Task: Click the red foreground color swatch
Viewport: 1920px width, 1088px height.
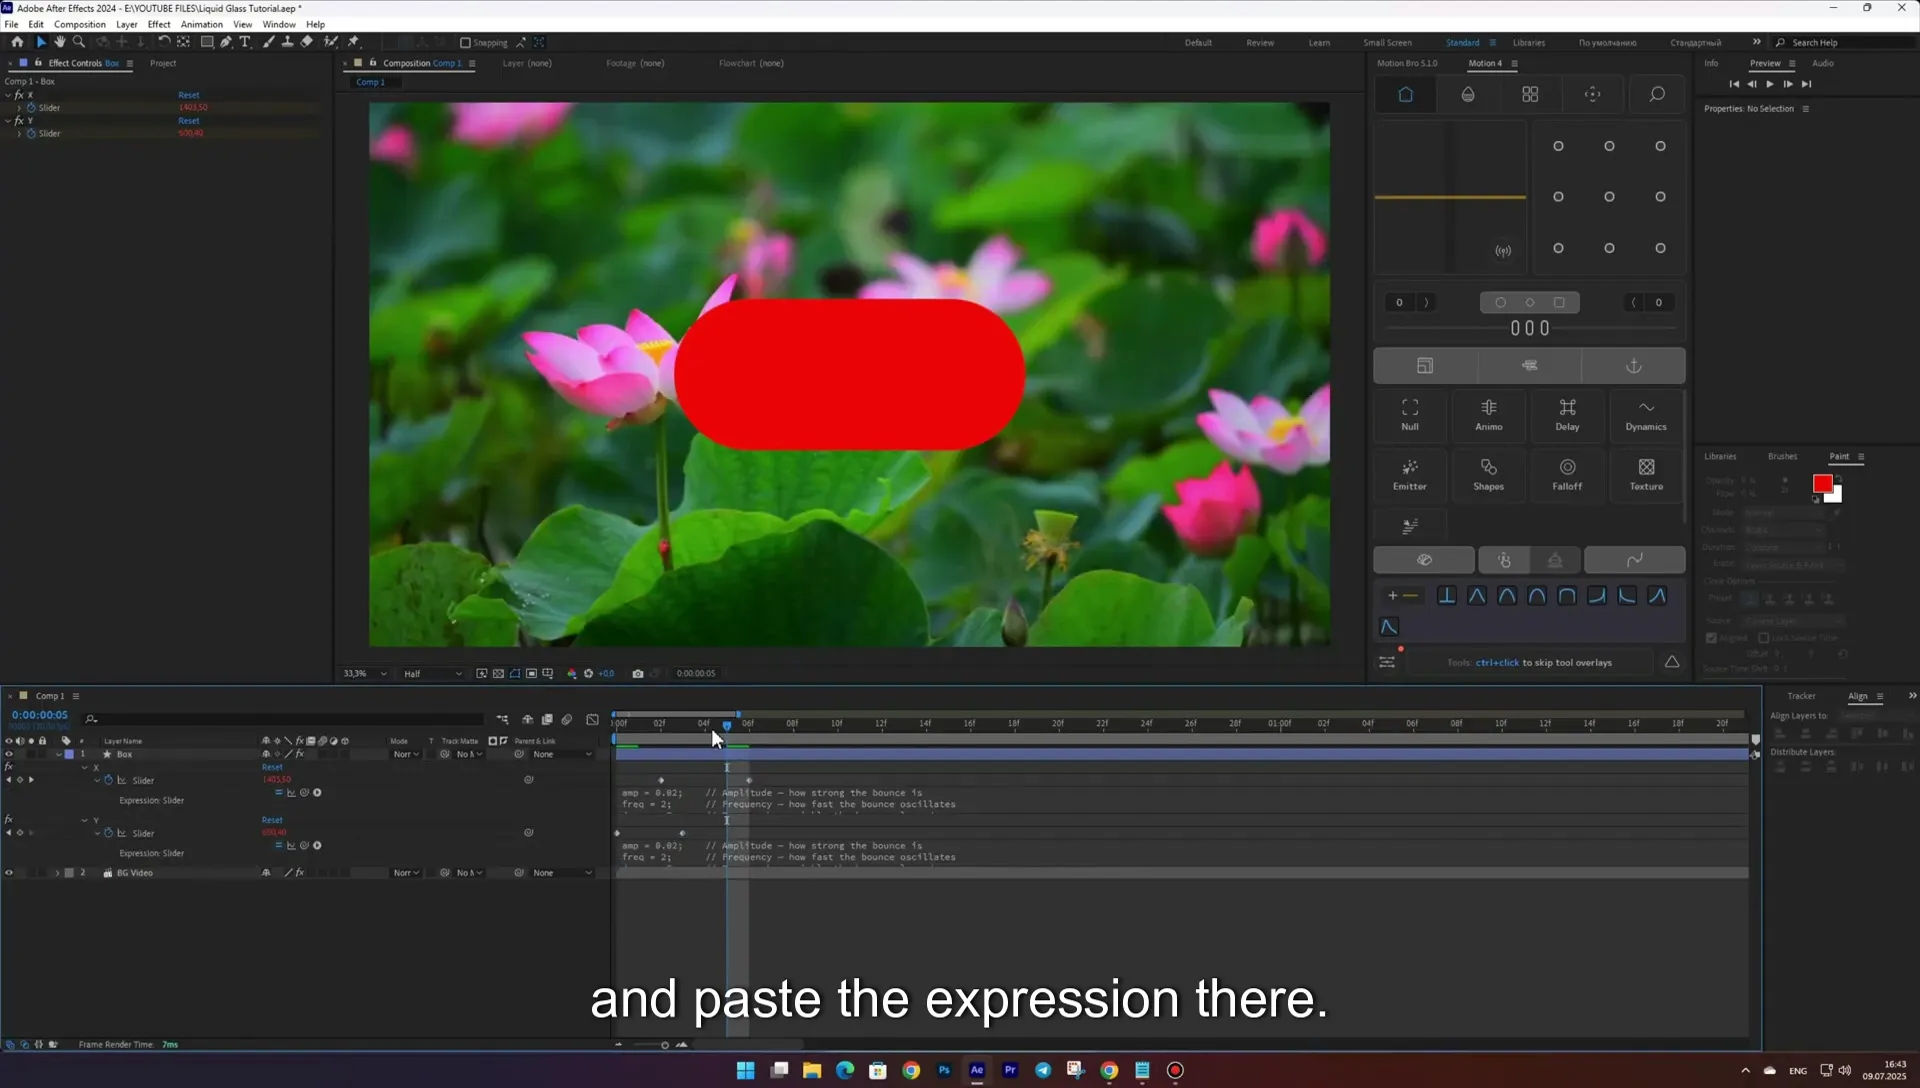Action: [1822, 483]
